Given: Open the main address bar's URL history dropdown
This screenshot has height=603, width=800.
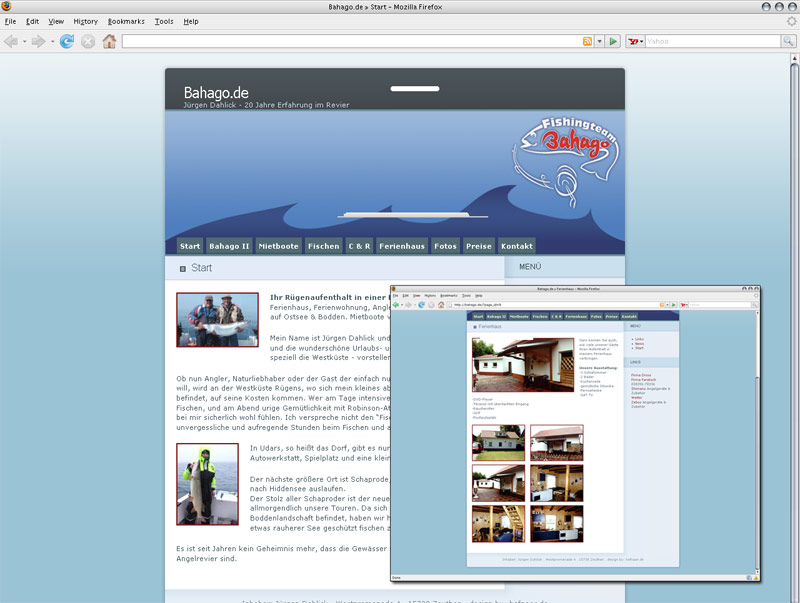Looking at the screenshot, I should click(599, 41).
